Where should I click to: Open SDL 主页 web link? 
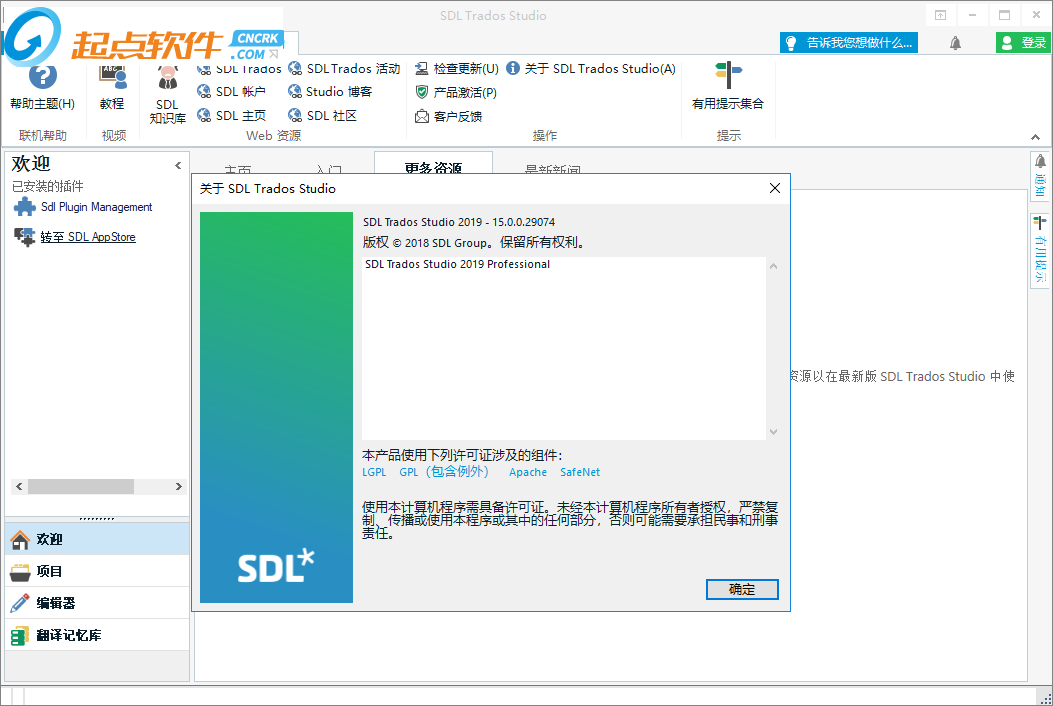point(232,116)
